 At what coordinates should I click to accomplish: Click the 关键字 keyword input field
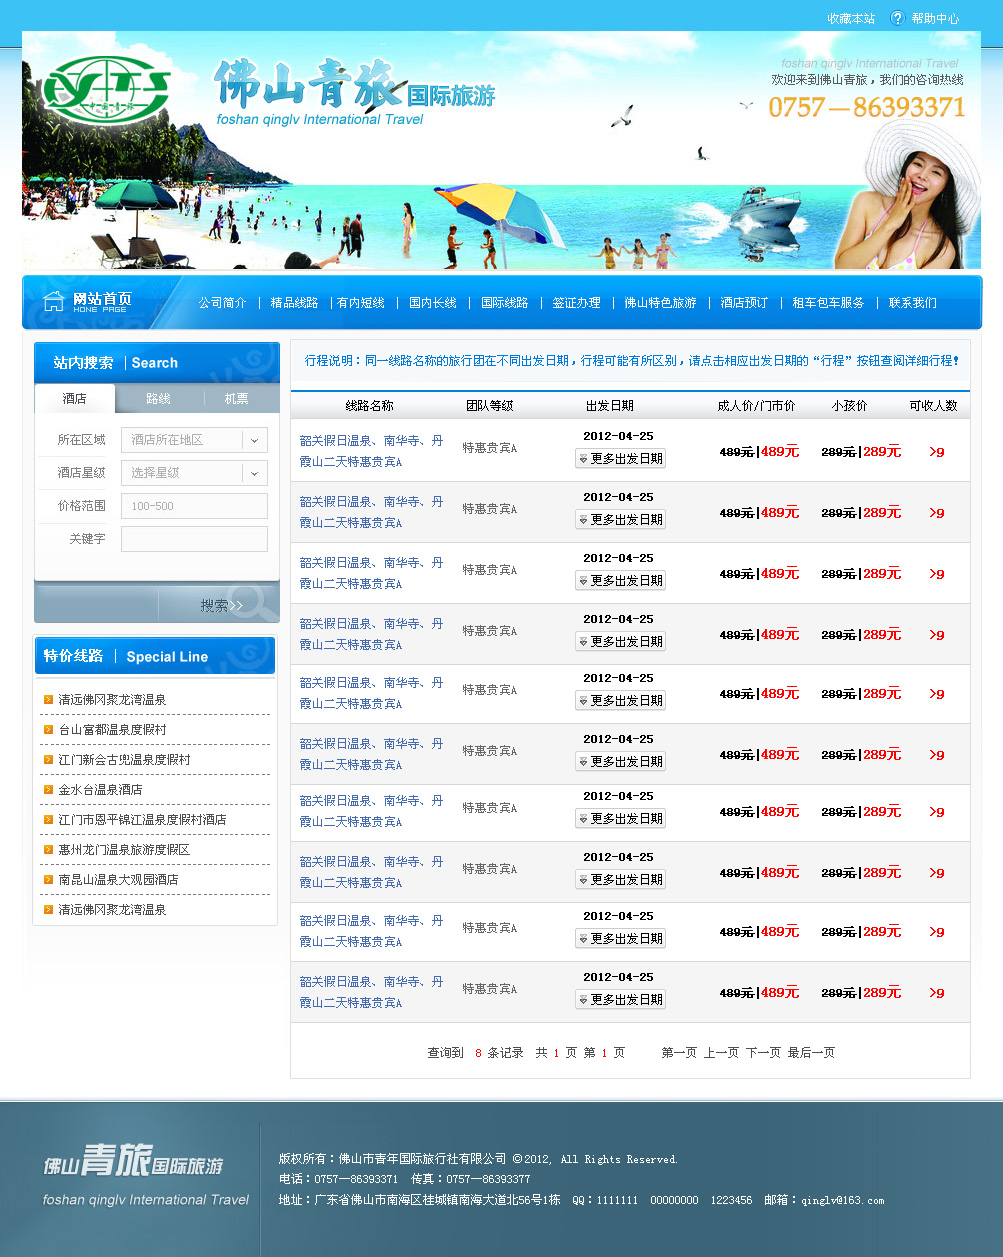tap(194, 539)
